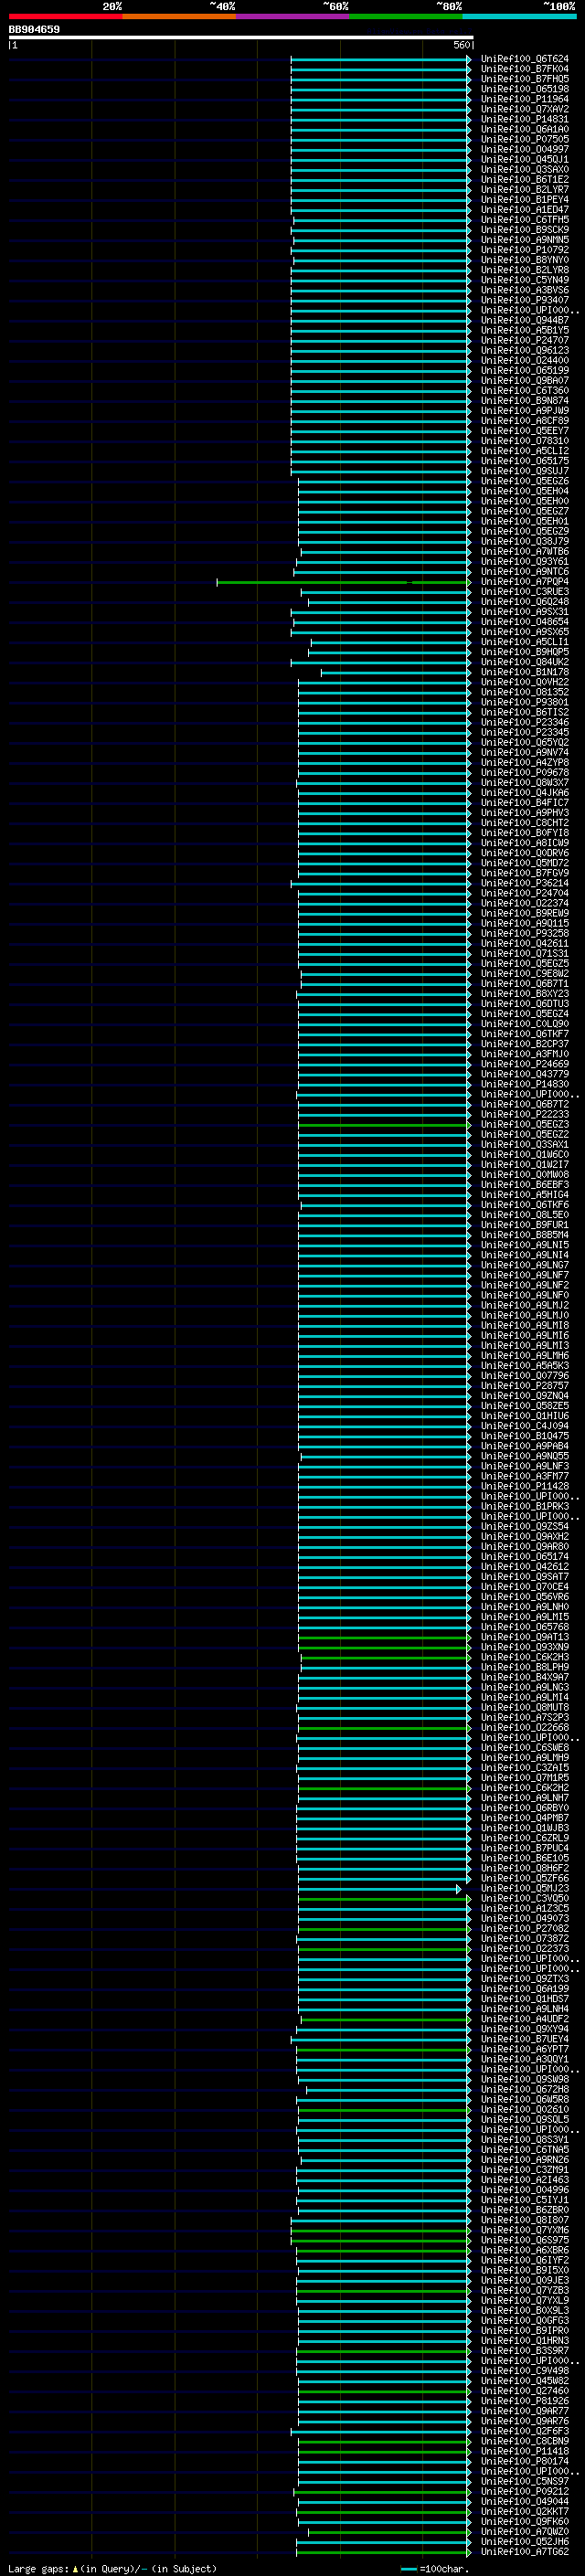Open hit UniRef100_P11964

tap(525, 99)
